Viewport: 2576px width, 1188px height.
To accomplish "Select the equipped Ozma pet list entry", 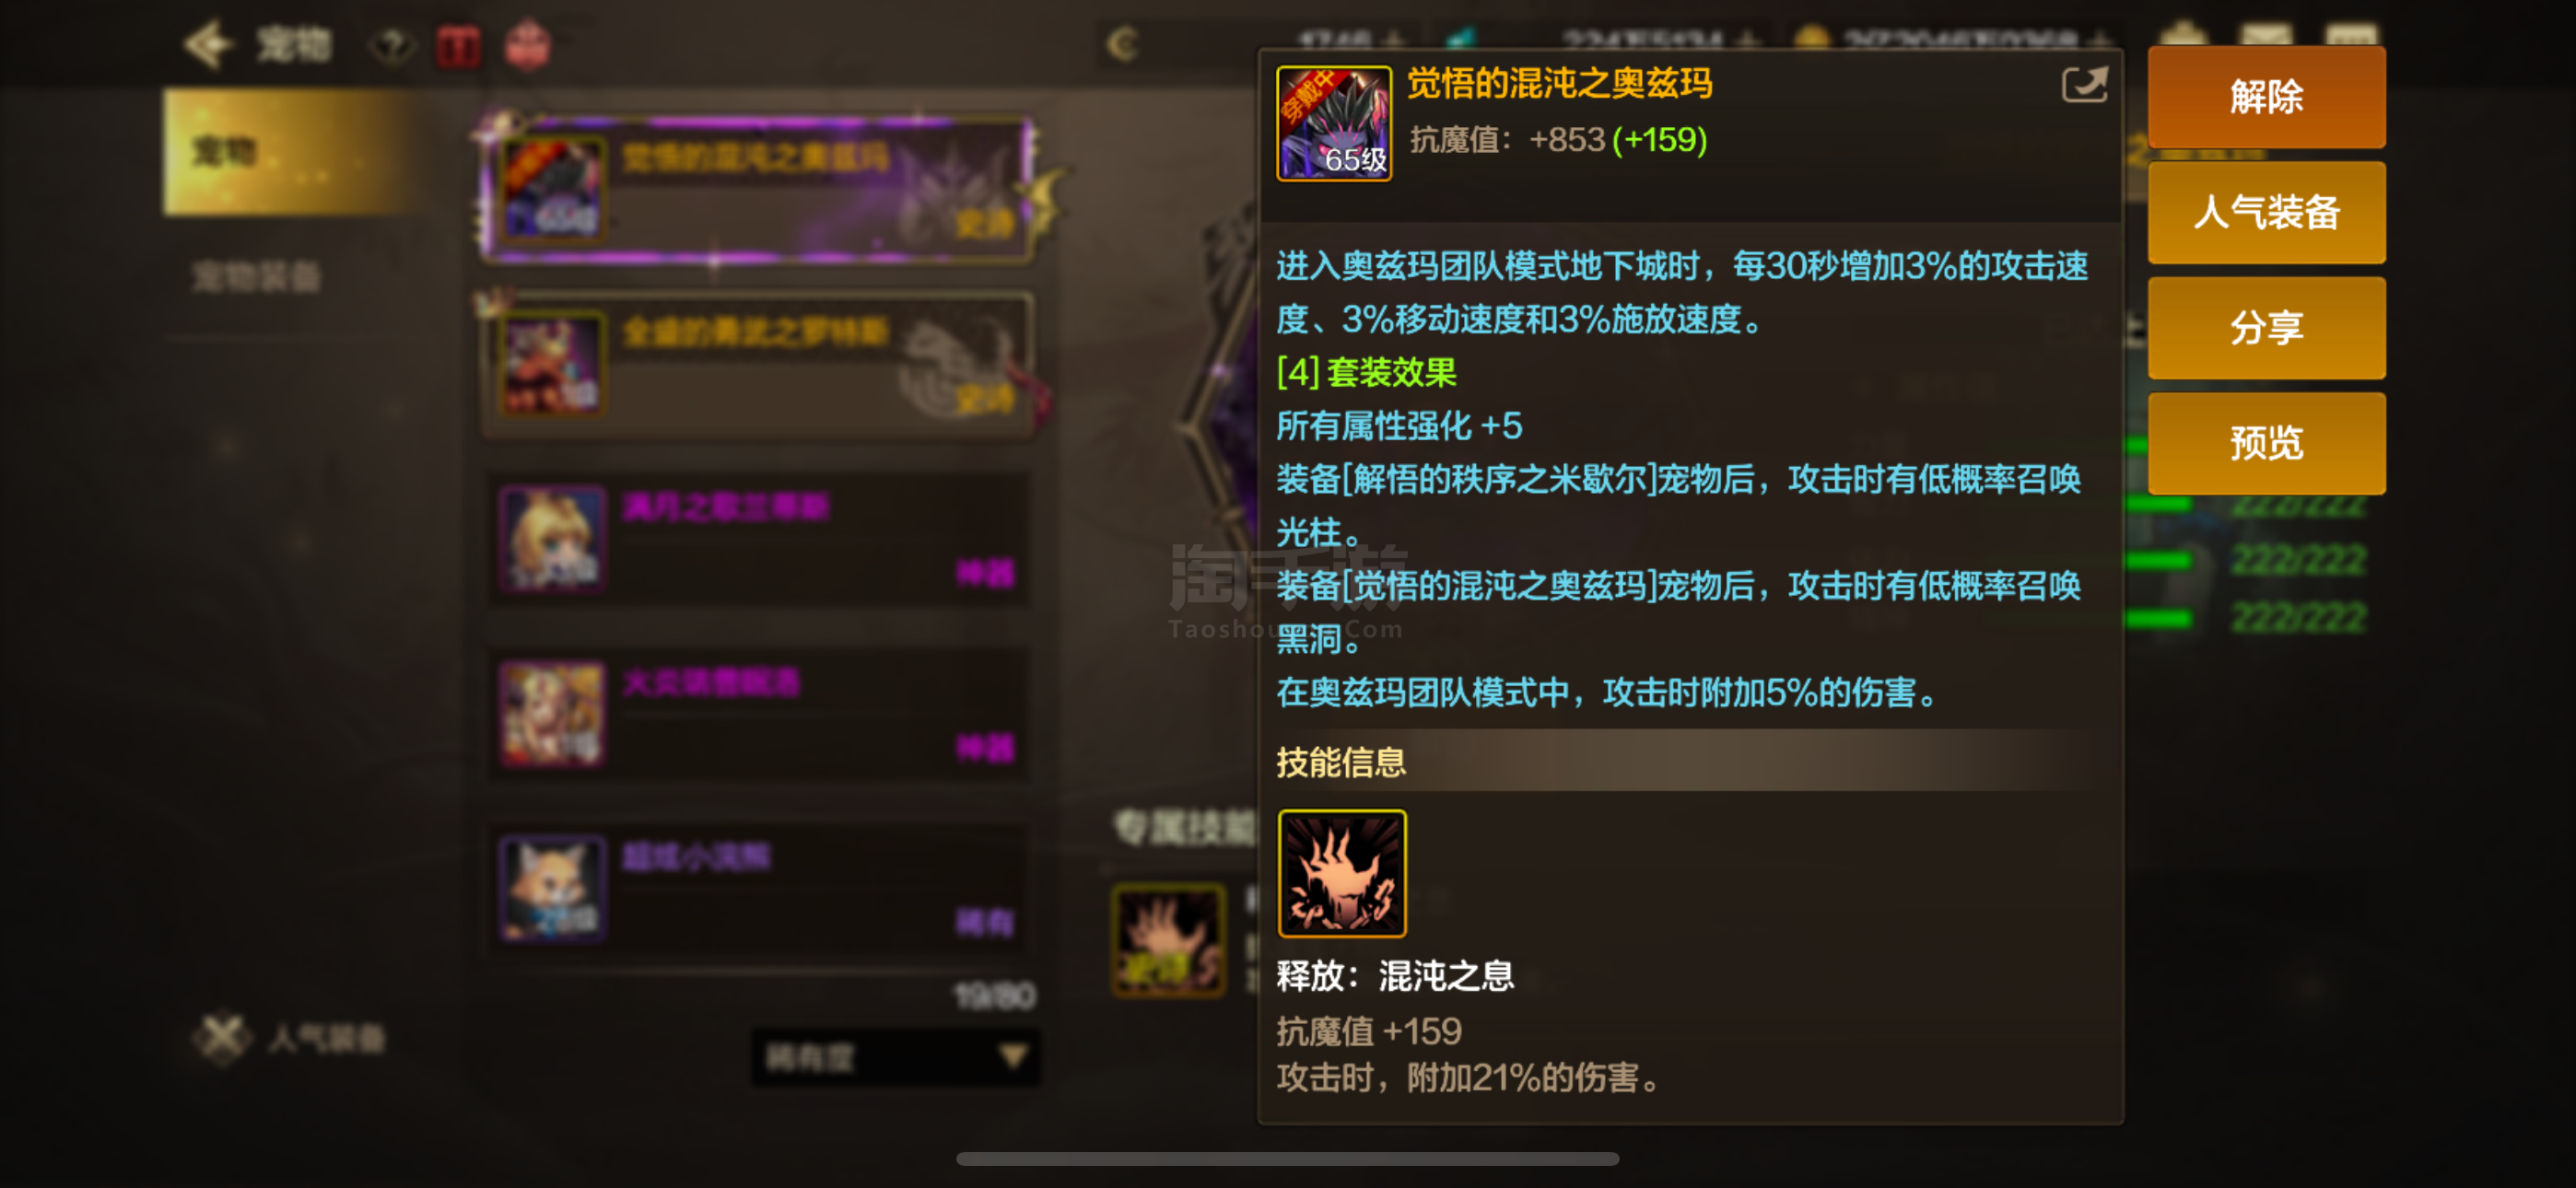I will click(758, 190).
